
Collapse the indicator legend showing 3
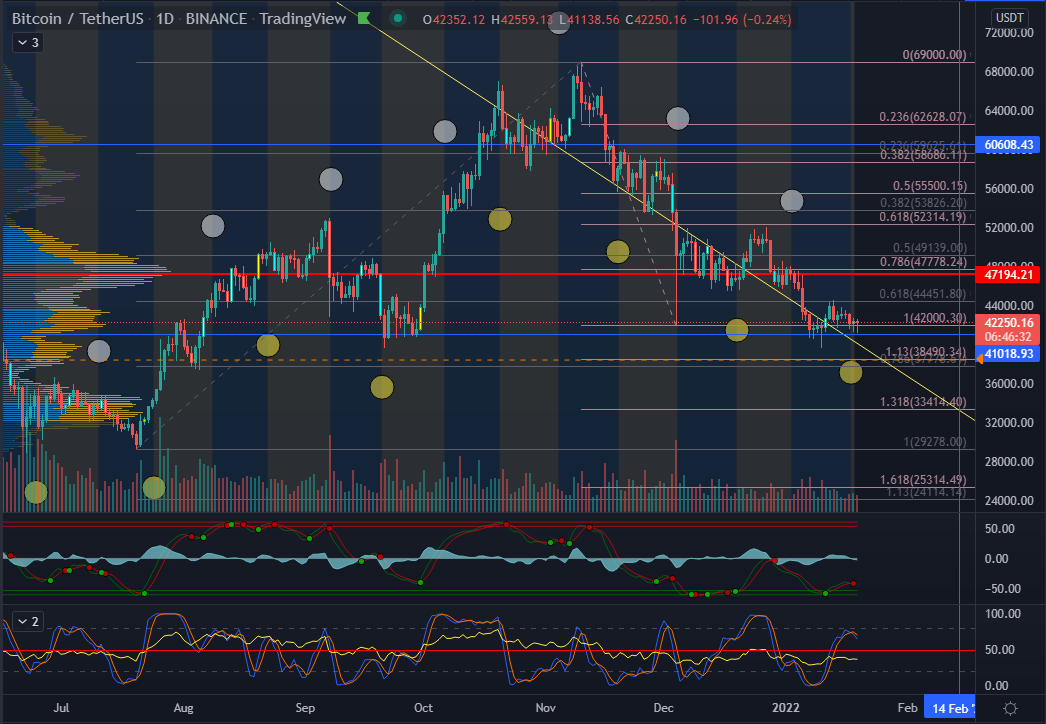click(27, 43)
